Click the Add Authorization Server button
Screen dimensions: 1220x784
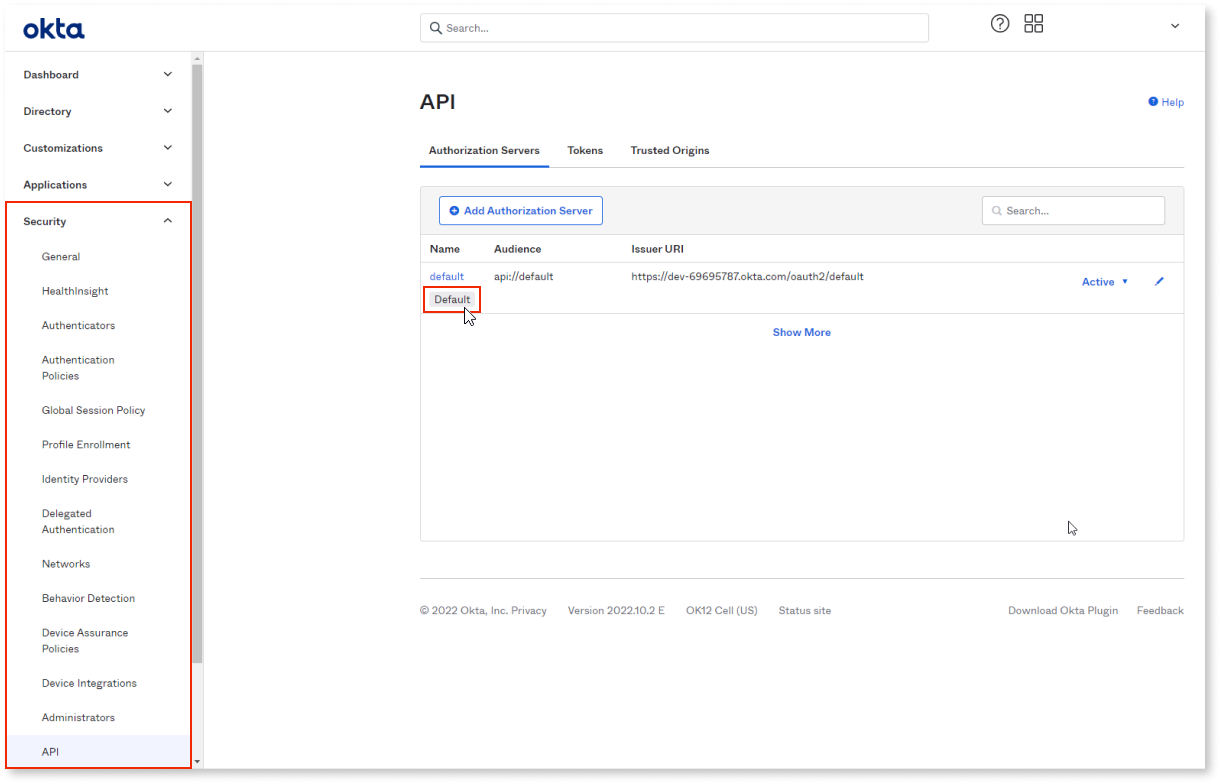521,210
